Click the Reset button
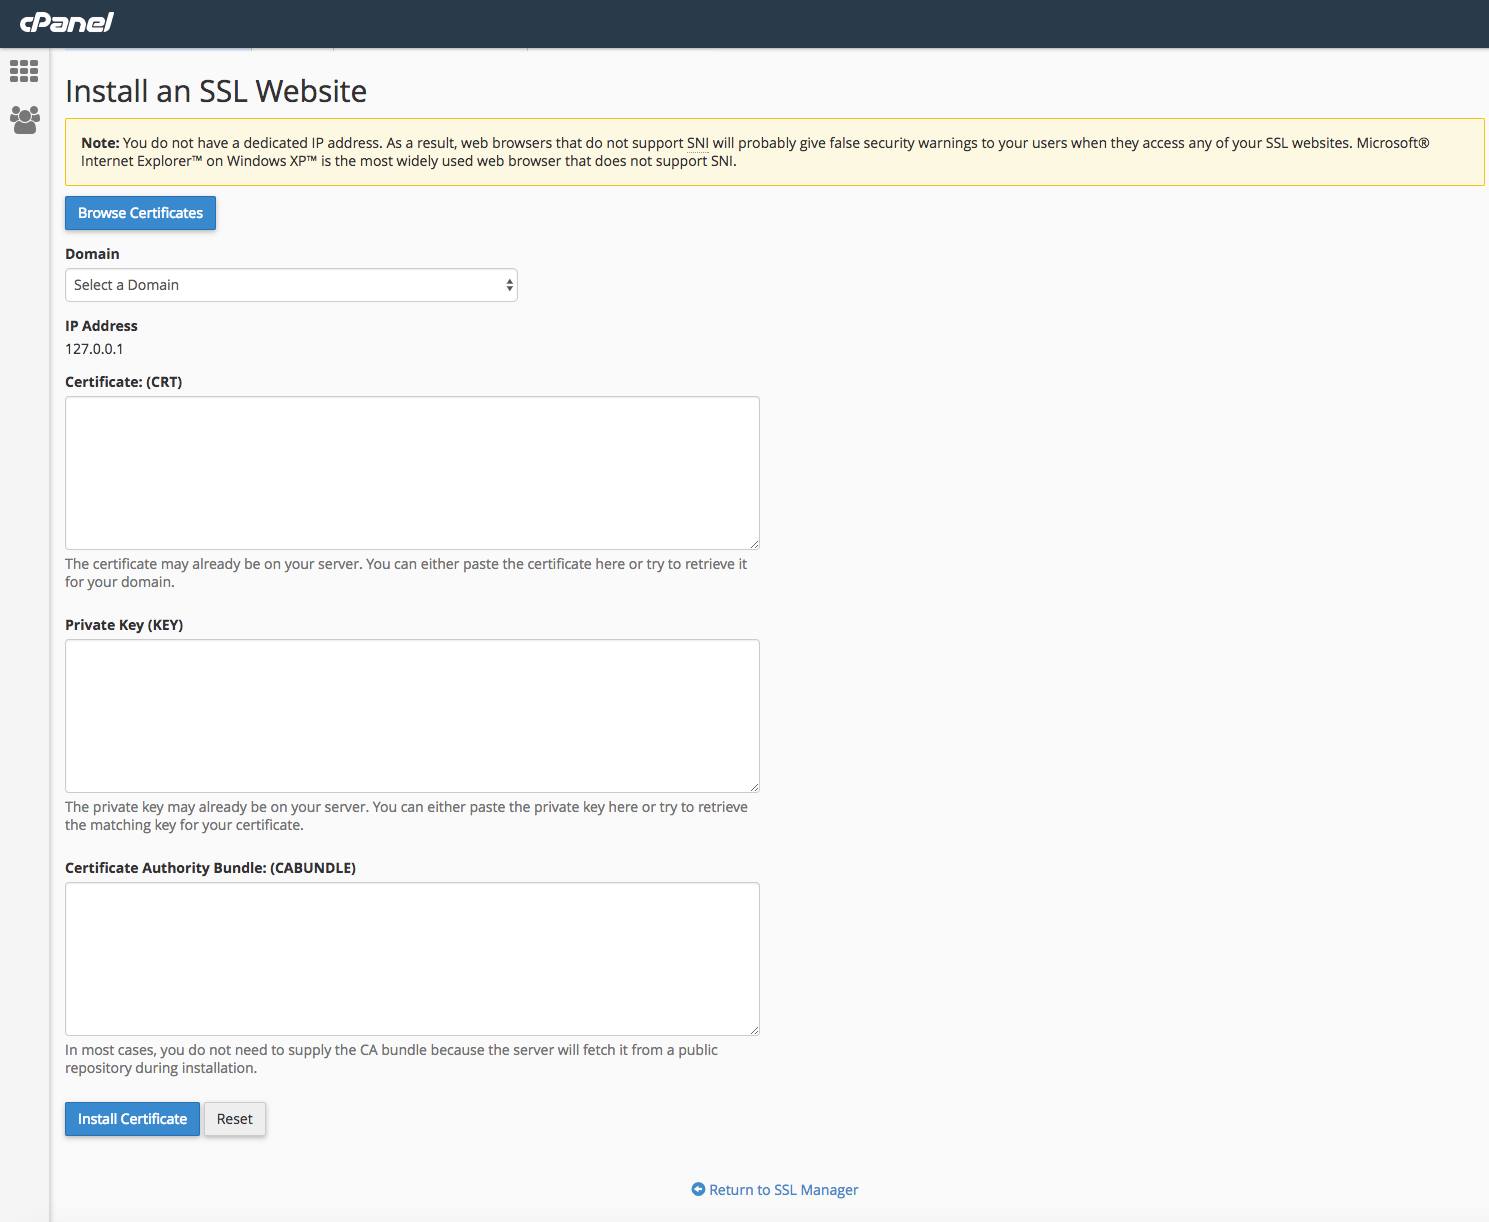The height and width of the screenshot is (1222, 1489). point(234,1118)
